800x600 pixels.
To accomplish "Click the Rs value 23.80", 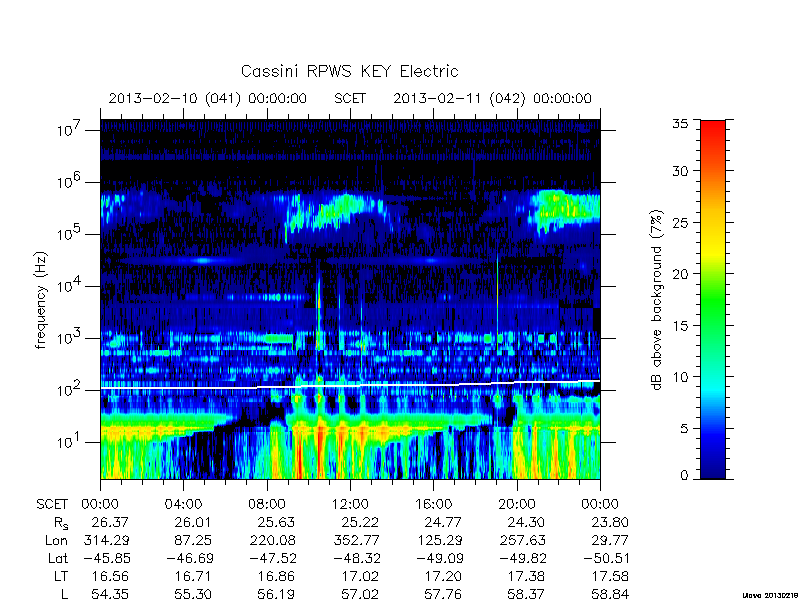I will tap(610, 522).
